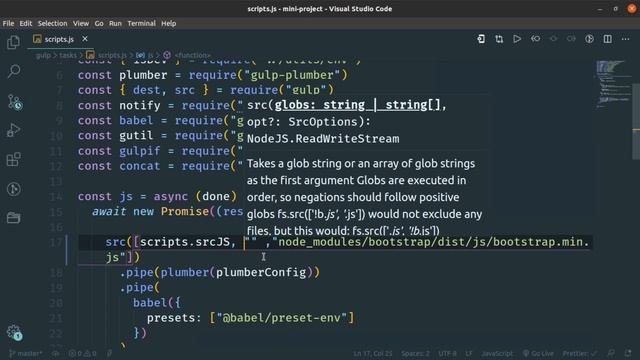
Task: Open the More Actions ellipsis menu
Action: [x=625, y=39]
